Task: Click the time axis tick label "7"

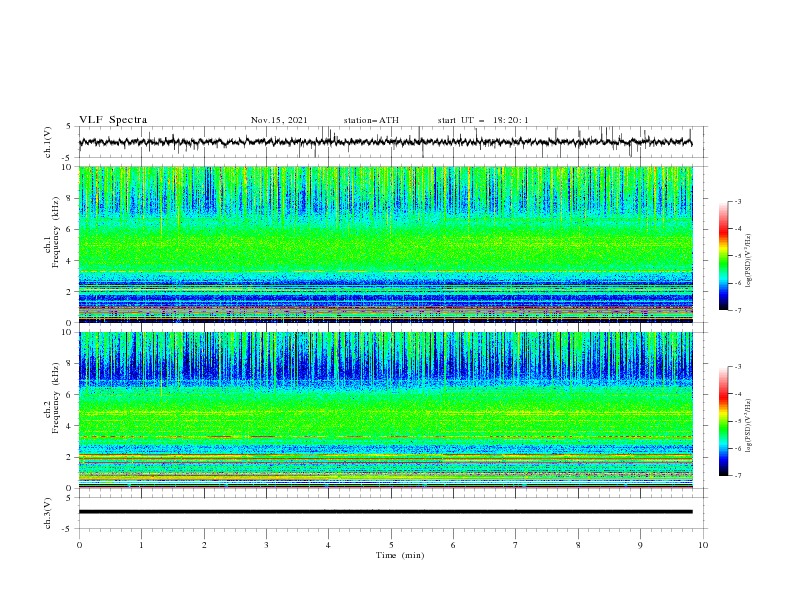Action: pyautogui.click(x=516, y=545)
